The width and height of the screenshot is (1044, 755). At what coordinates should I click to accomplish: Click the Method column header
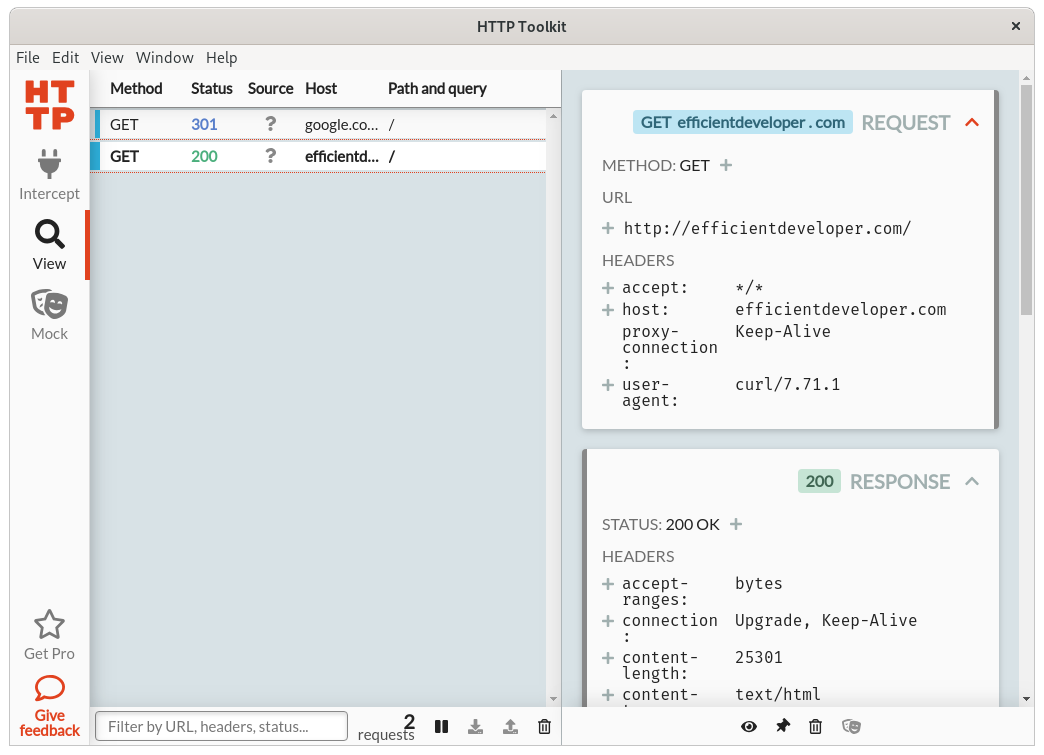tap(136, 89)
